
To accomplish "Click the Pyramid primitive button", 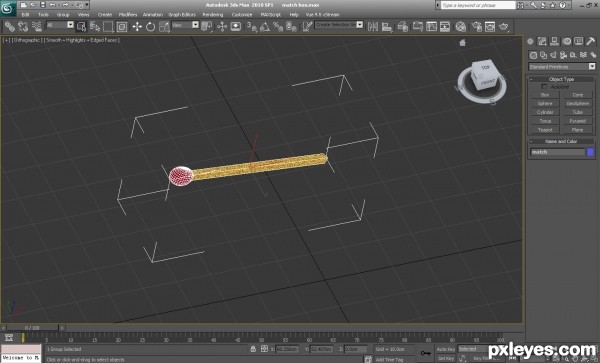I will point(577,121).
